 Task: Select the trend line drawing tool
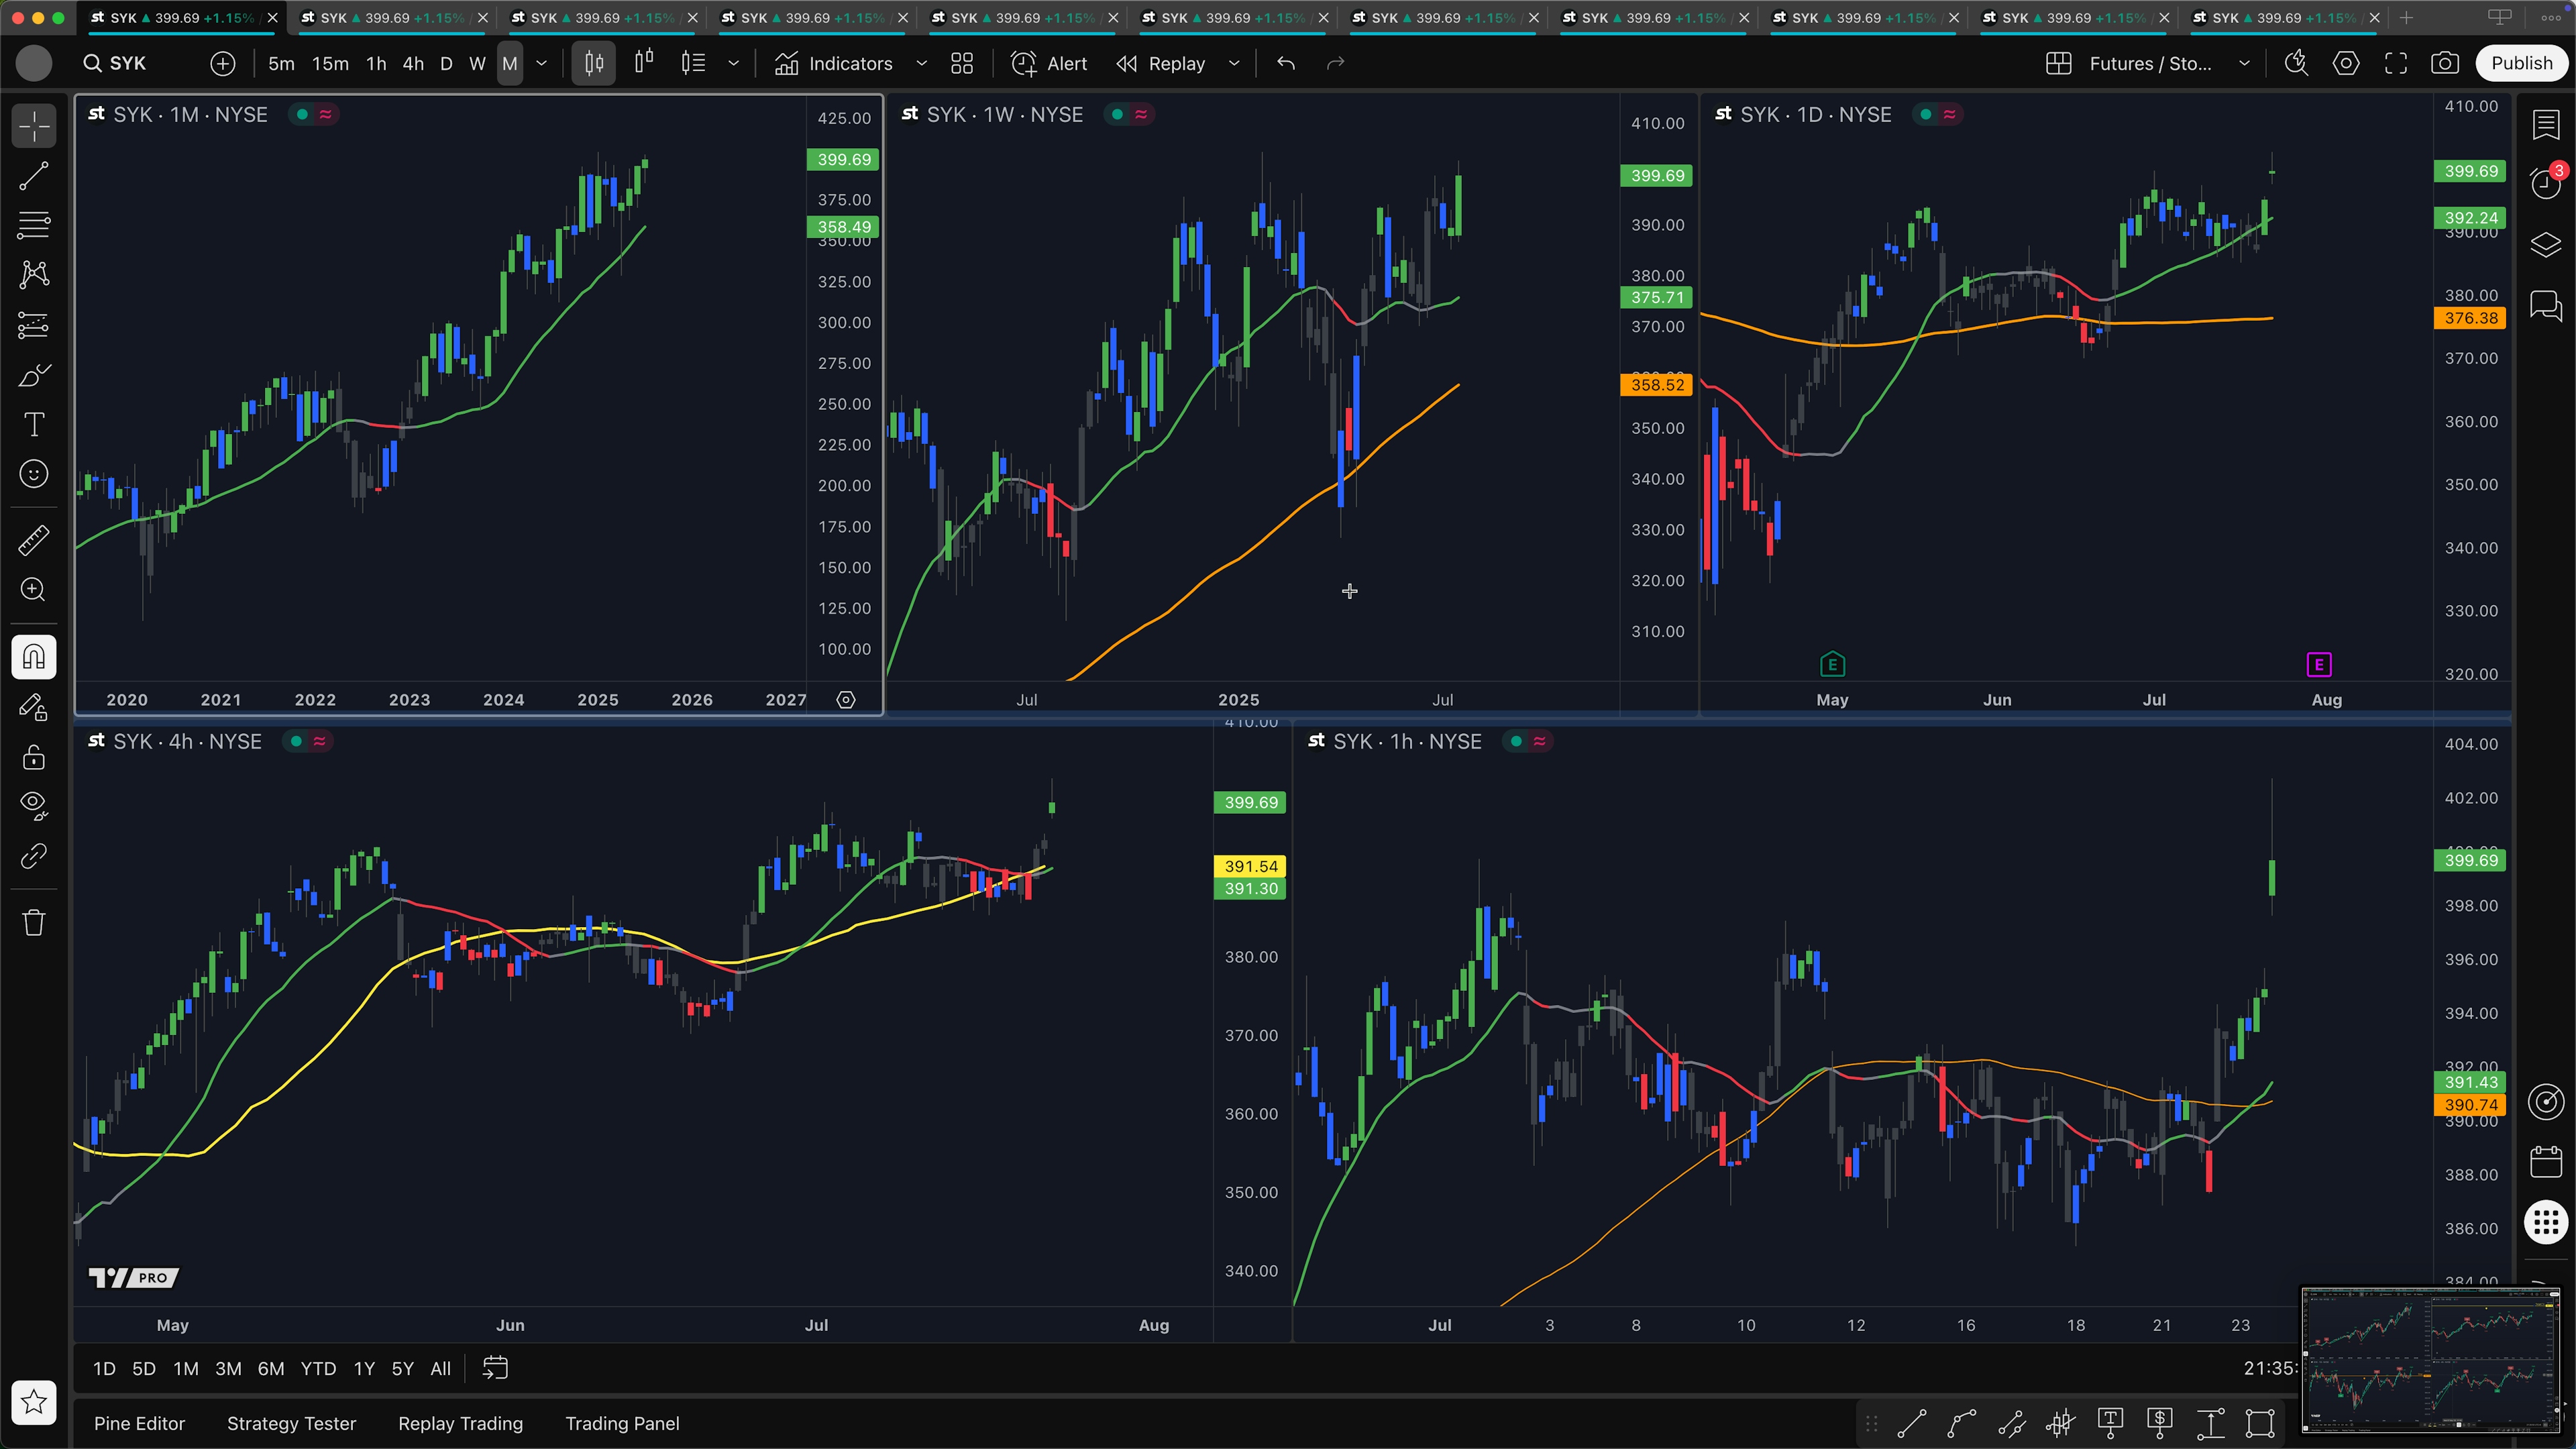(x=34, y=176)
